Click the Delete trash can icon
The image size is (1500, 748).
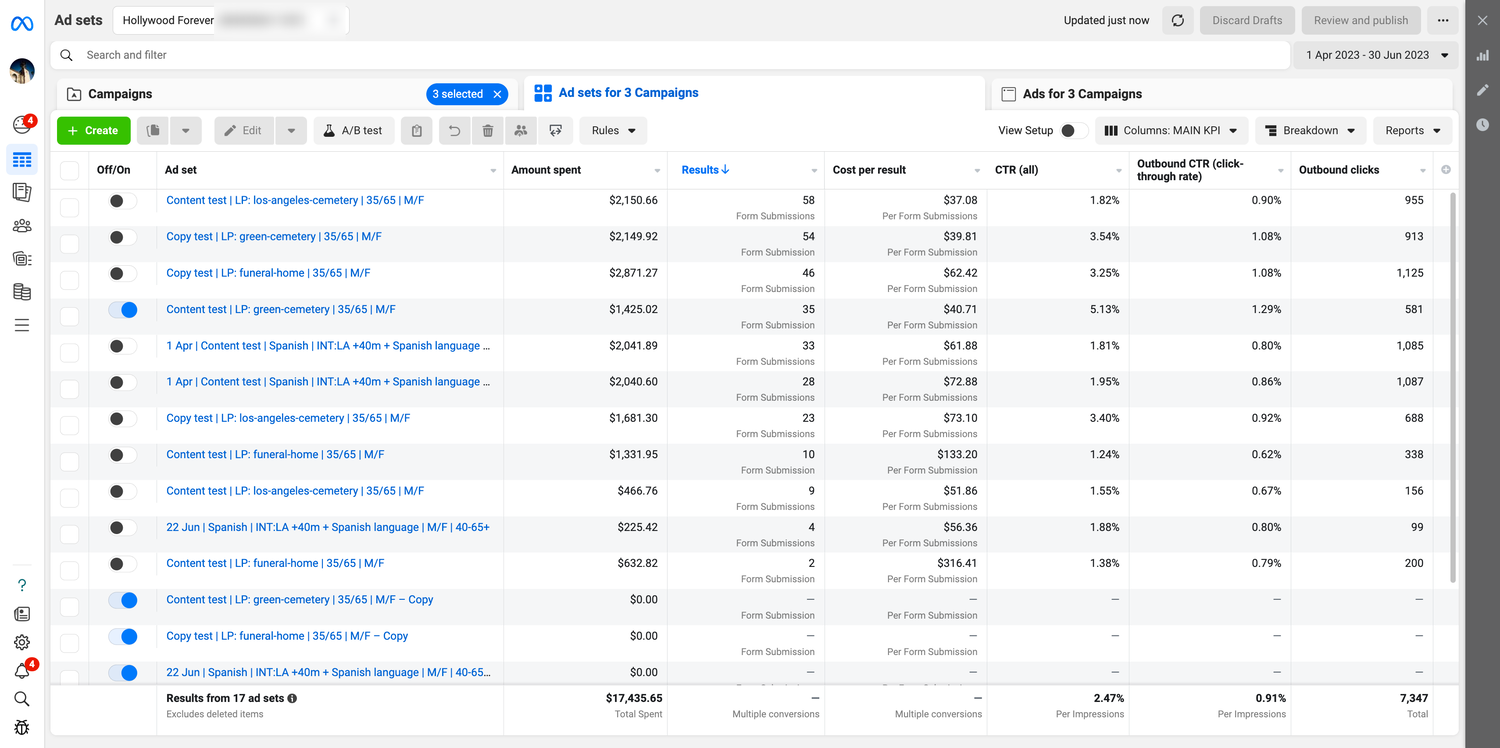tap(488, 131)
